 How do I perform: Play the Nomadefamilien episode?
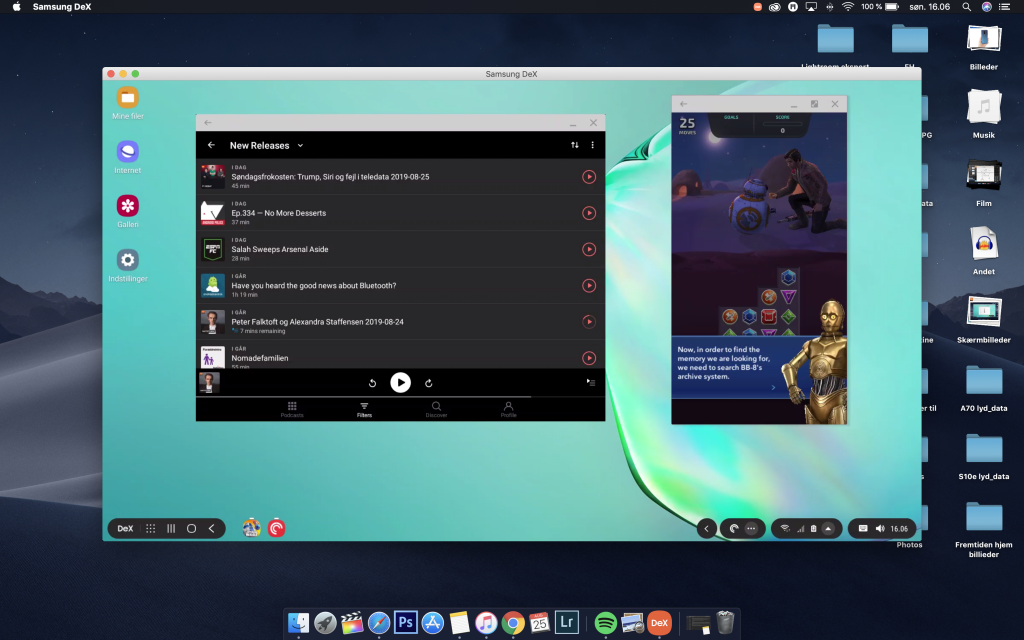click(x=589, y=358)
